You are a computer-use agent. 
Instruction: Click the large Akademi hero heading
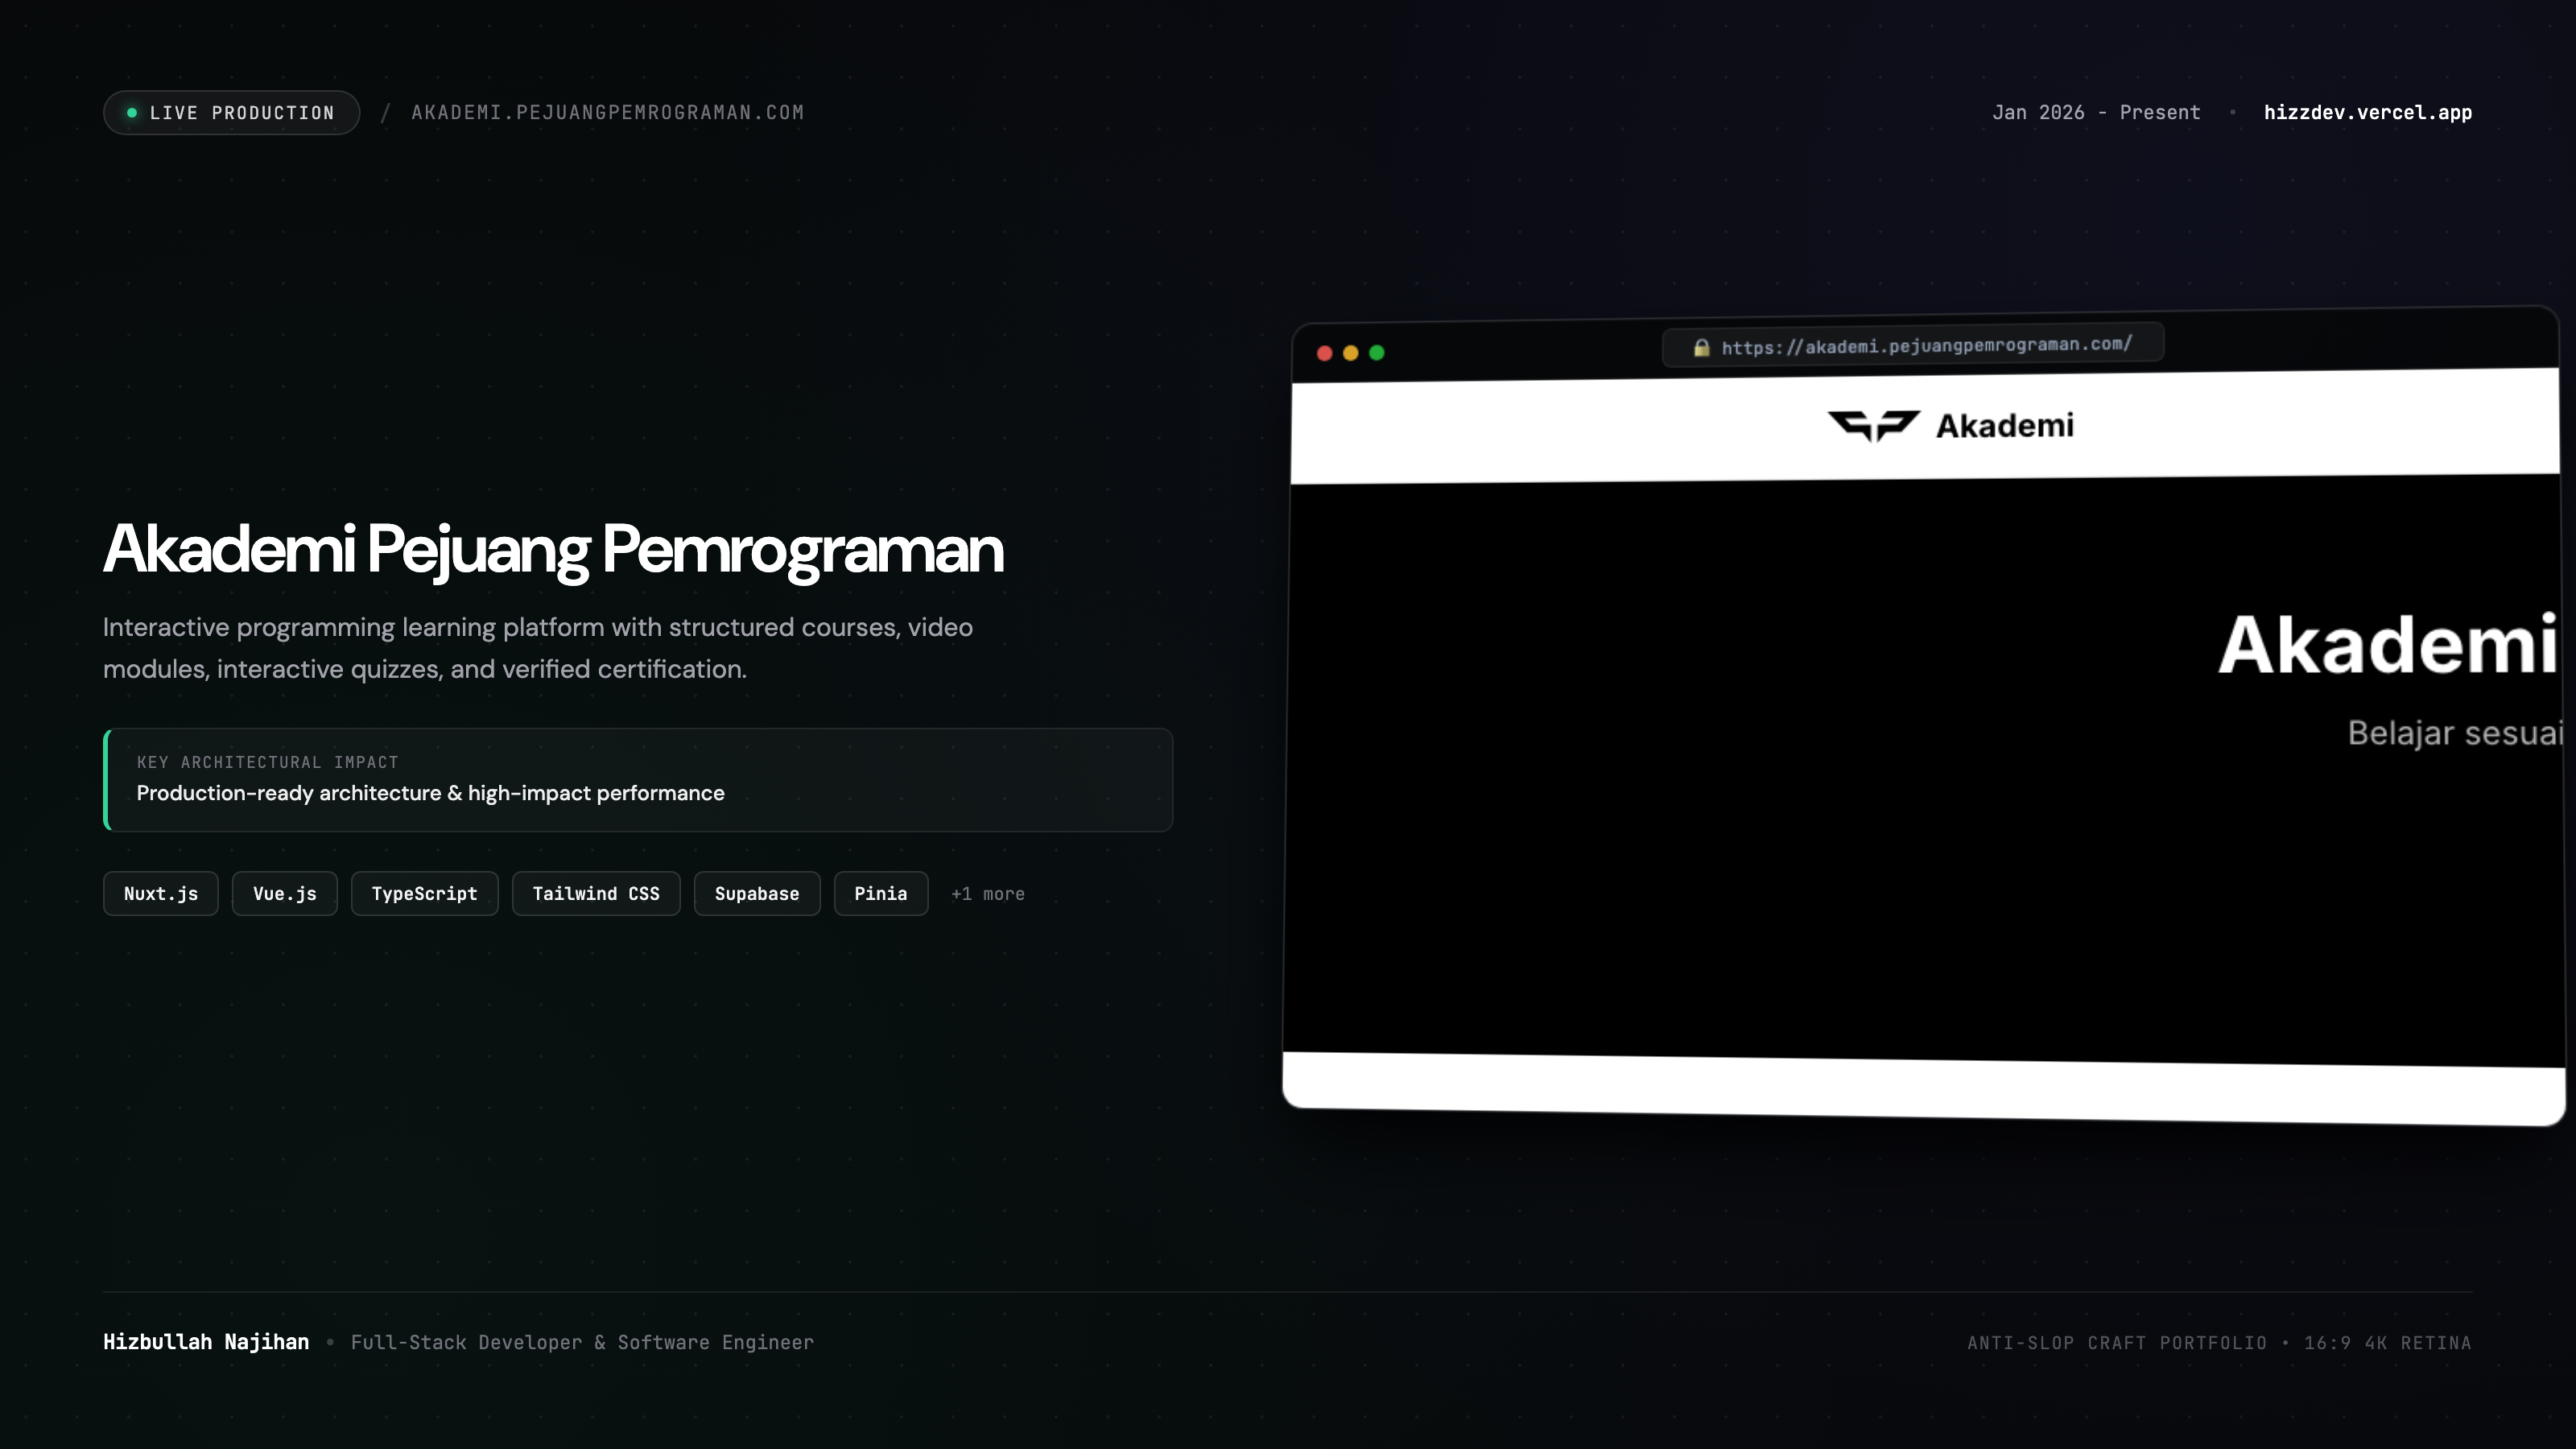point(2388,645)
